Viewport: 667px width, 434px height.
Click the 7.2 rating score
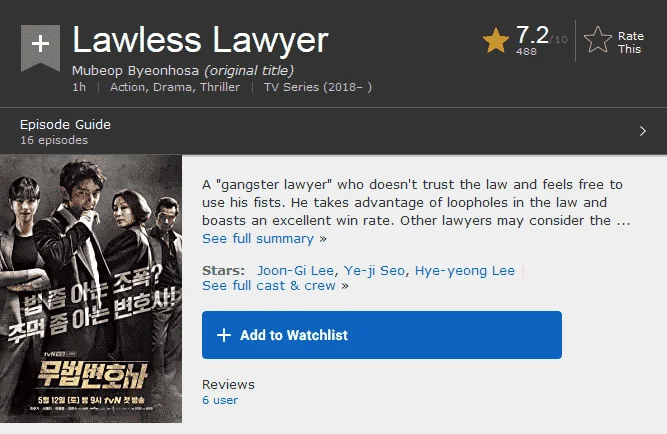tap(532, 35)
